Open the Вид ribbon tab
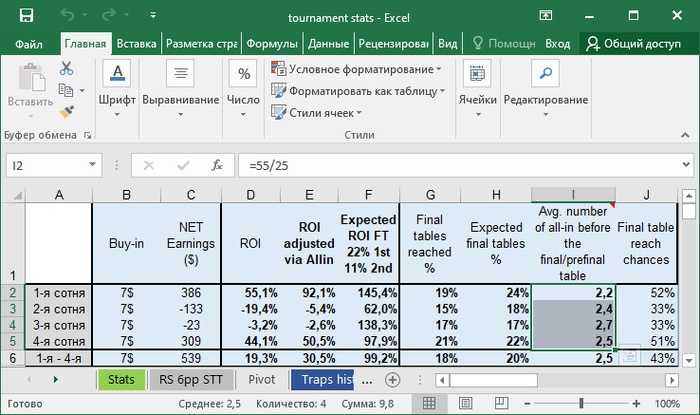Viewport: 700px width, 415px height. click(x=447, y=44)
